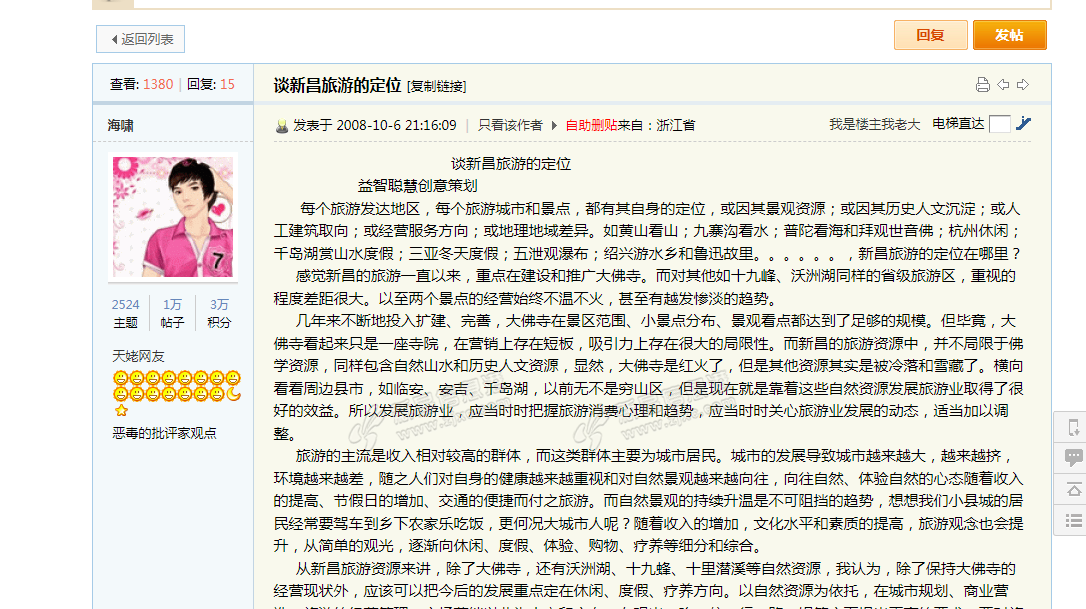The image size is (1086, 609).
Task: Open the 天姥网友 user group link
Action: pos(139,356)
